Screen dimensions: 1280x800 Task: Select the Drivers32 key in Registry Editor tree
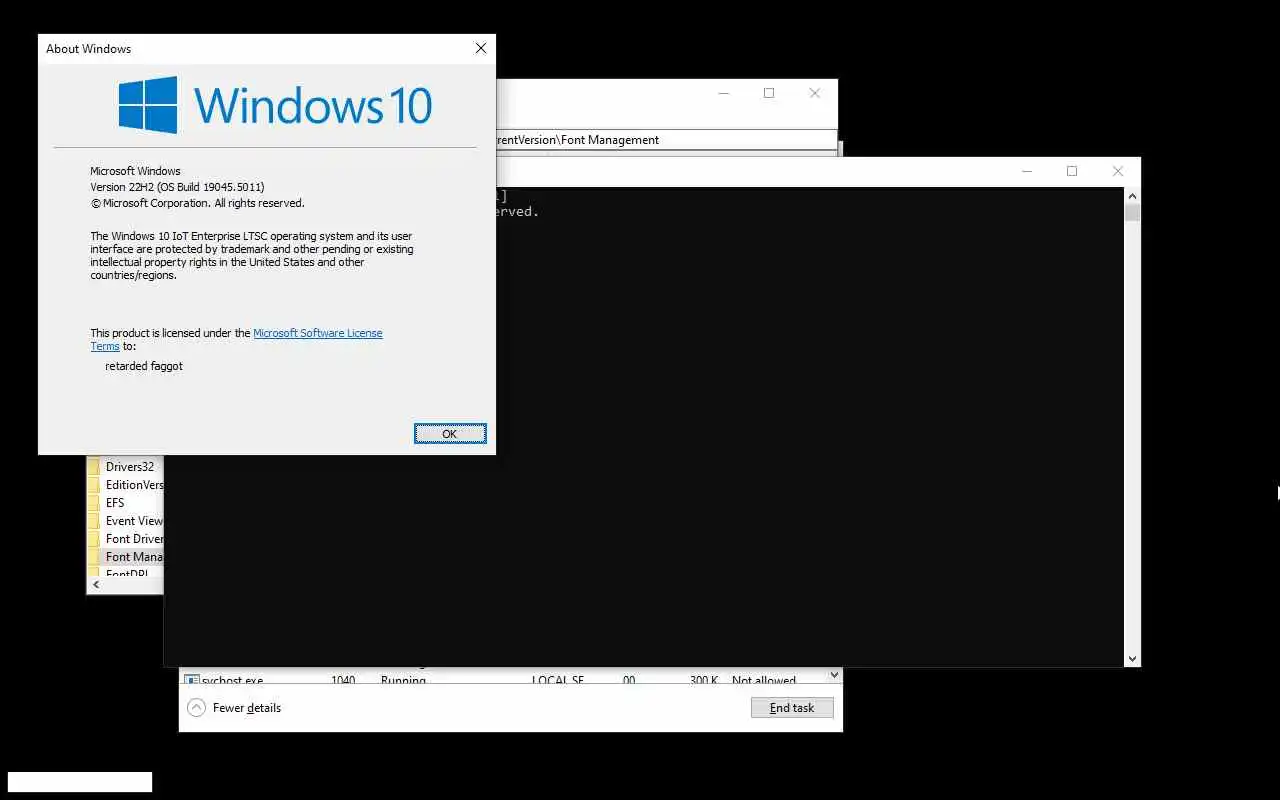pos(130,467)
